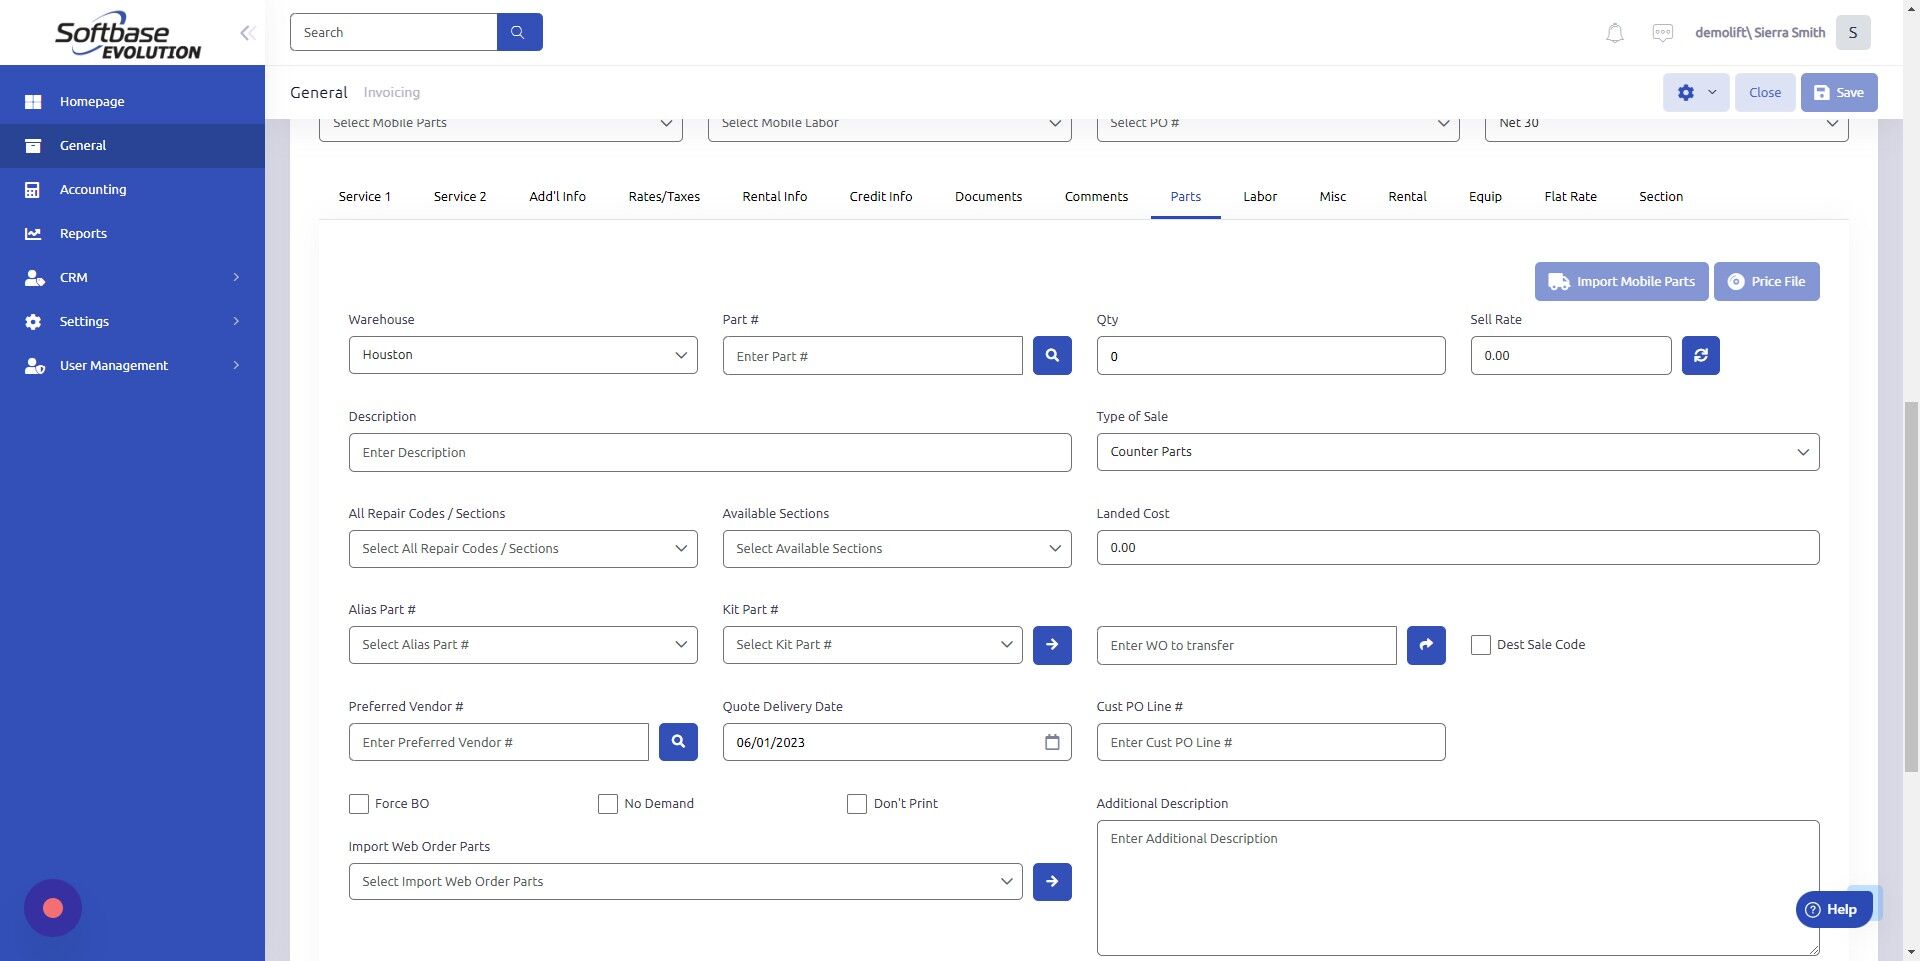Submit the Import Web Order Parts selection
The image size is (1920, 961).
(x=1051, y=881)
